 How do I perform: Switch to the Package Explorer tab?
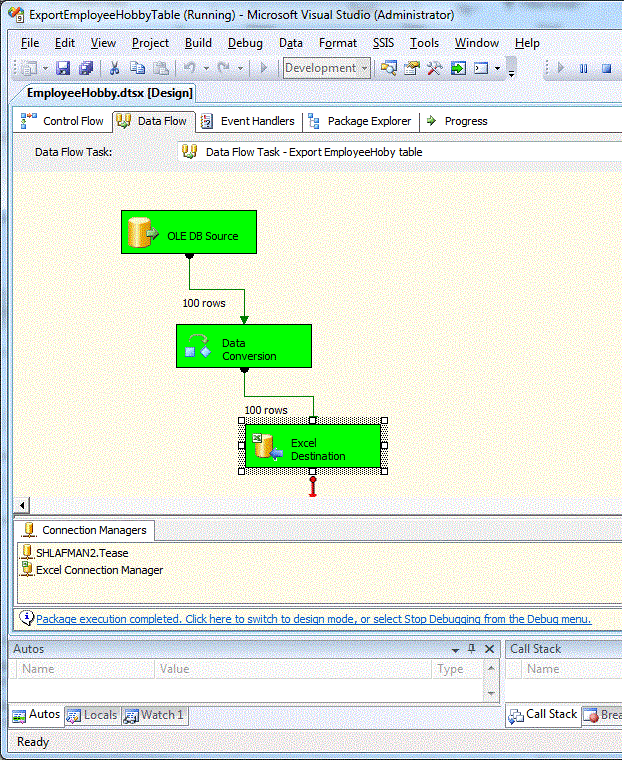361,121
